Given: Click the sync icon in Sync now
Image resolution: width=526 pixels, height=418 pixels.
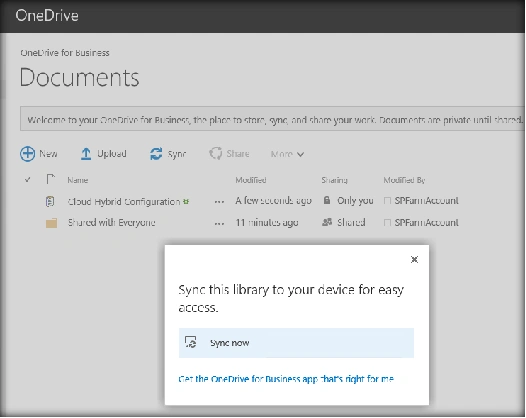Looking at the screenshot, I should tap(191, 342).
